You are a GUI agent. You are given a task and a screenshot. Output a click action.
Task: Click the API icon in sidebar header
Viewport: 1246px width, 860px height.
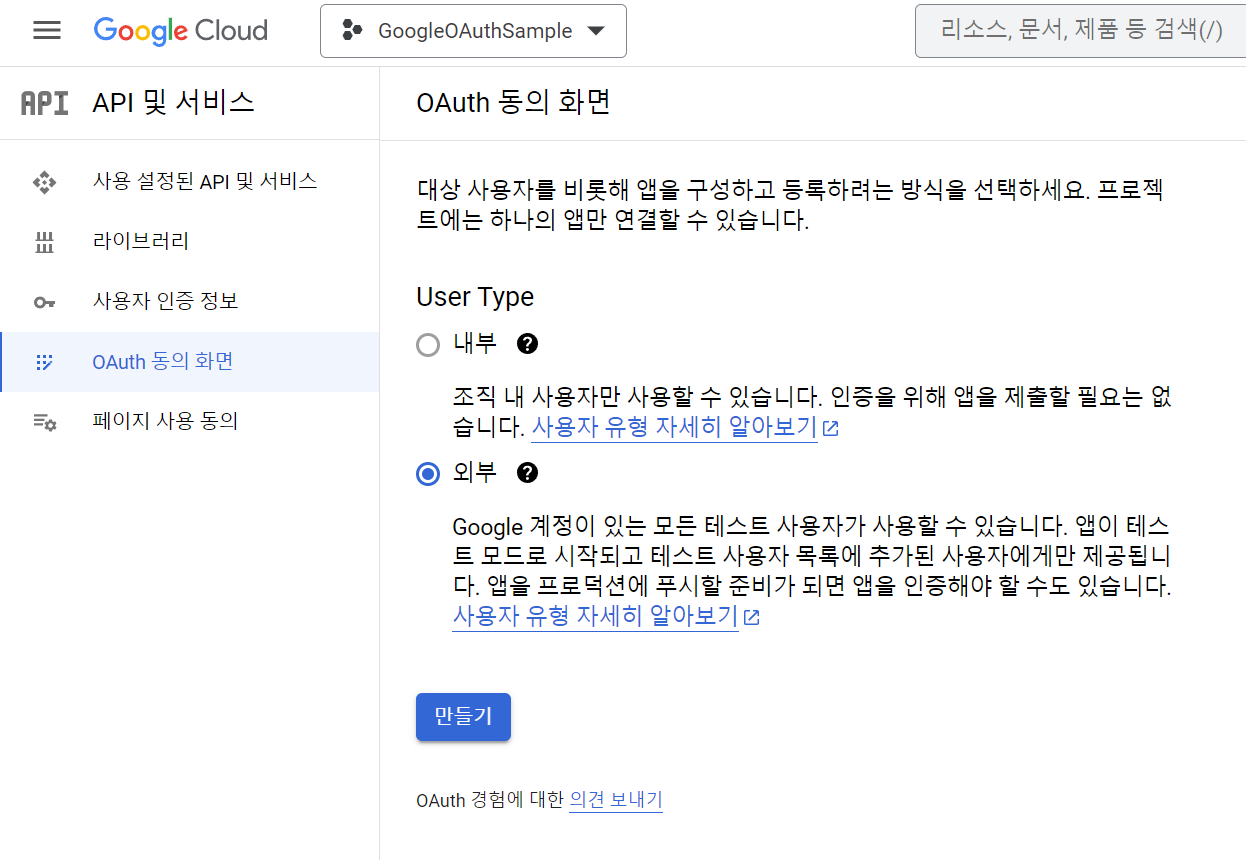[45, 102]
